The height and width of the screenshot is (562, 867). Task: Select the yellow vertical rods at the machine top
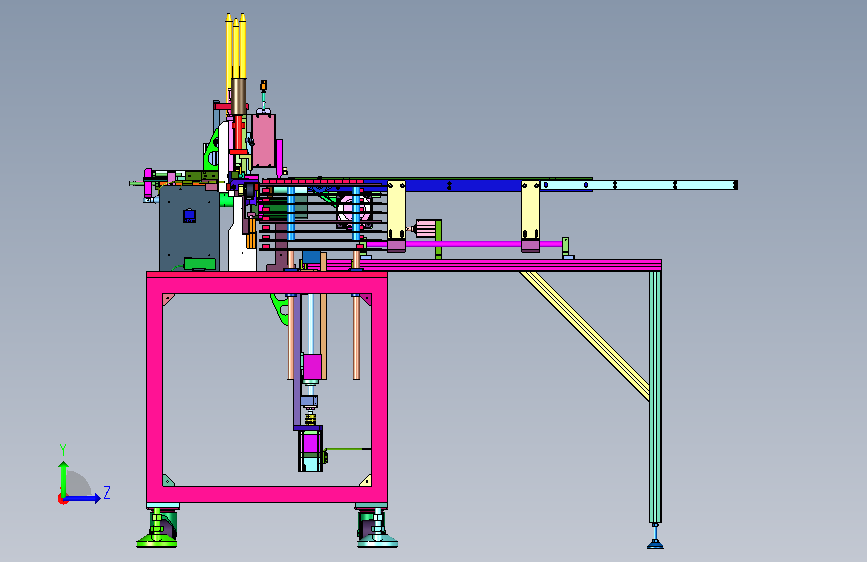pyautogui.click(x=236, y=47)
